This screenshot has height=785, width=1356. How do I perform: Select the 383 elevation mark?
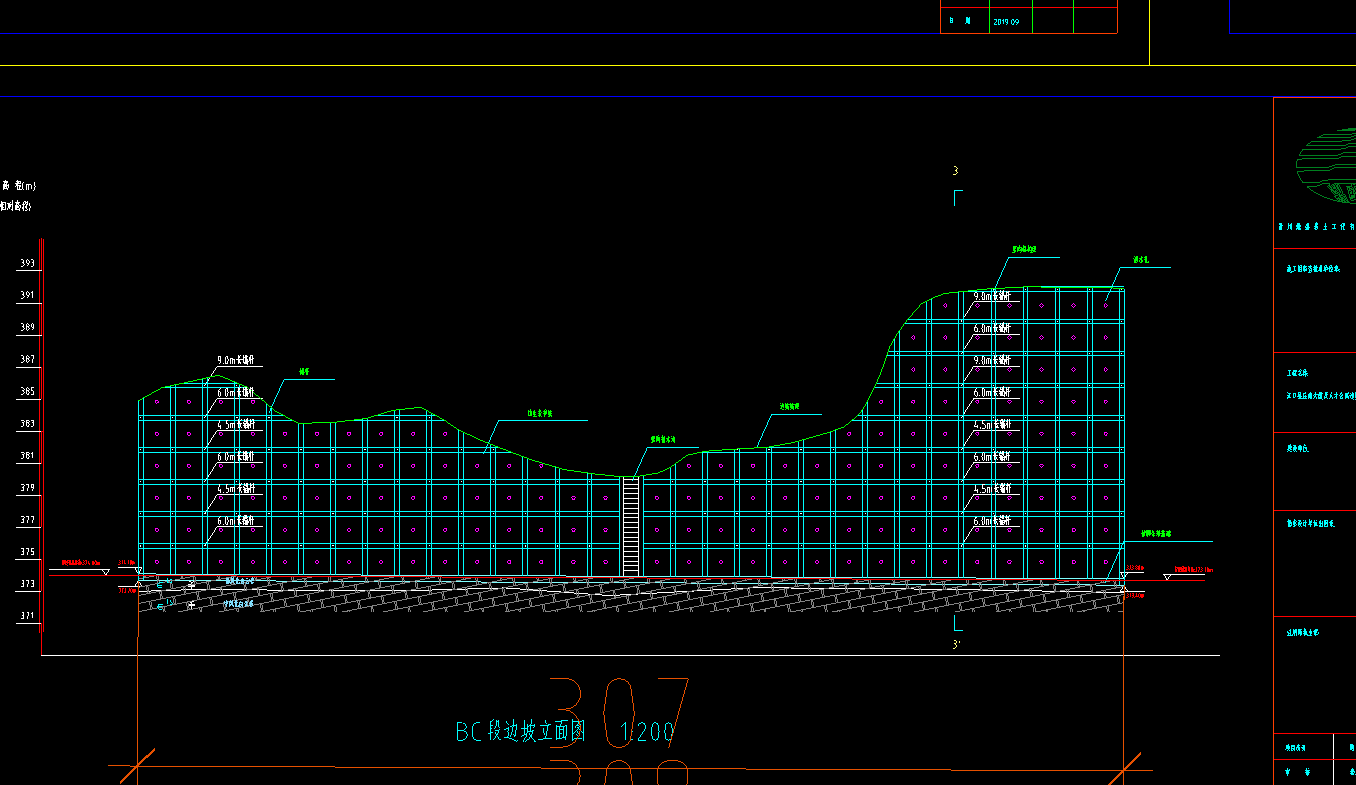click(27, 424)
